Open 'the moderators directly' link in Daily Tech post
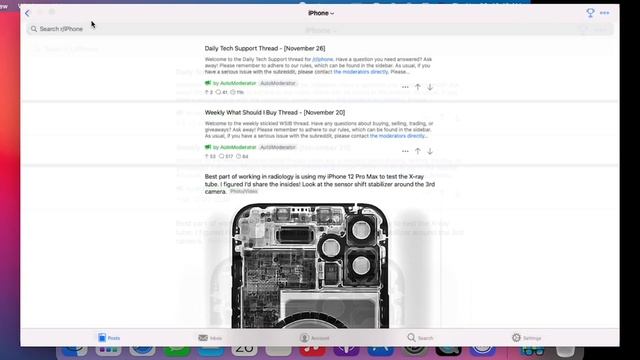The width and height of the screenshot is (640, 360). coord(360,72)
